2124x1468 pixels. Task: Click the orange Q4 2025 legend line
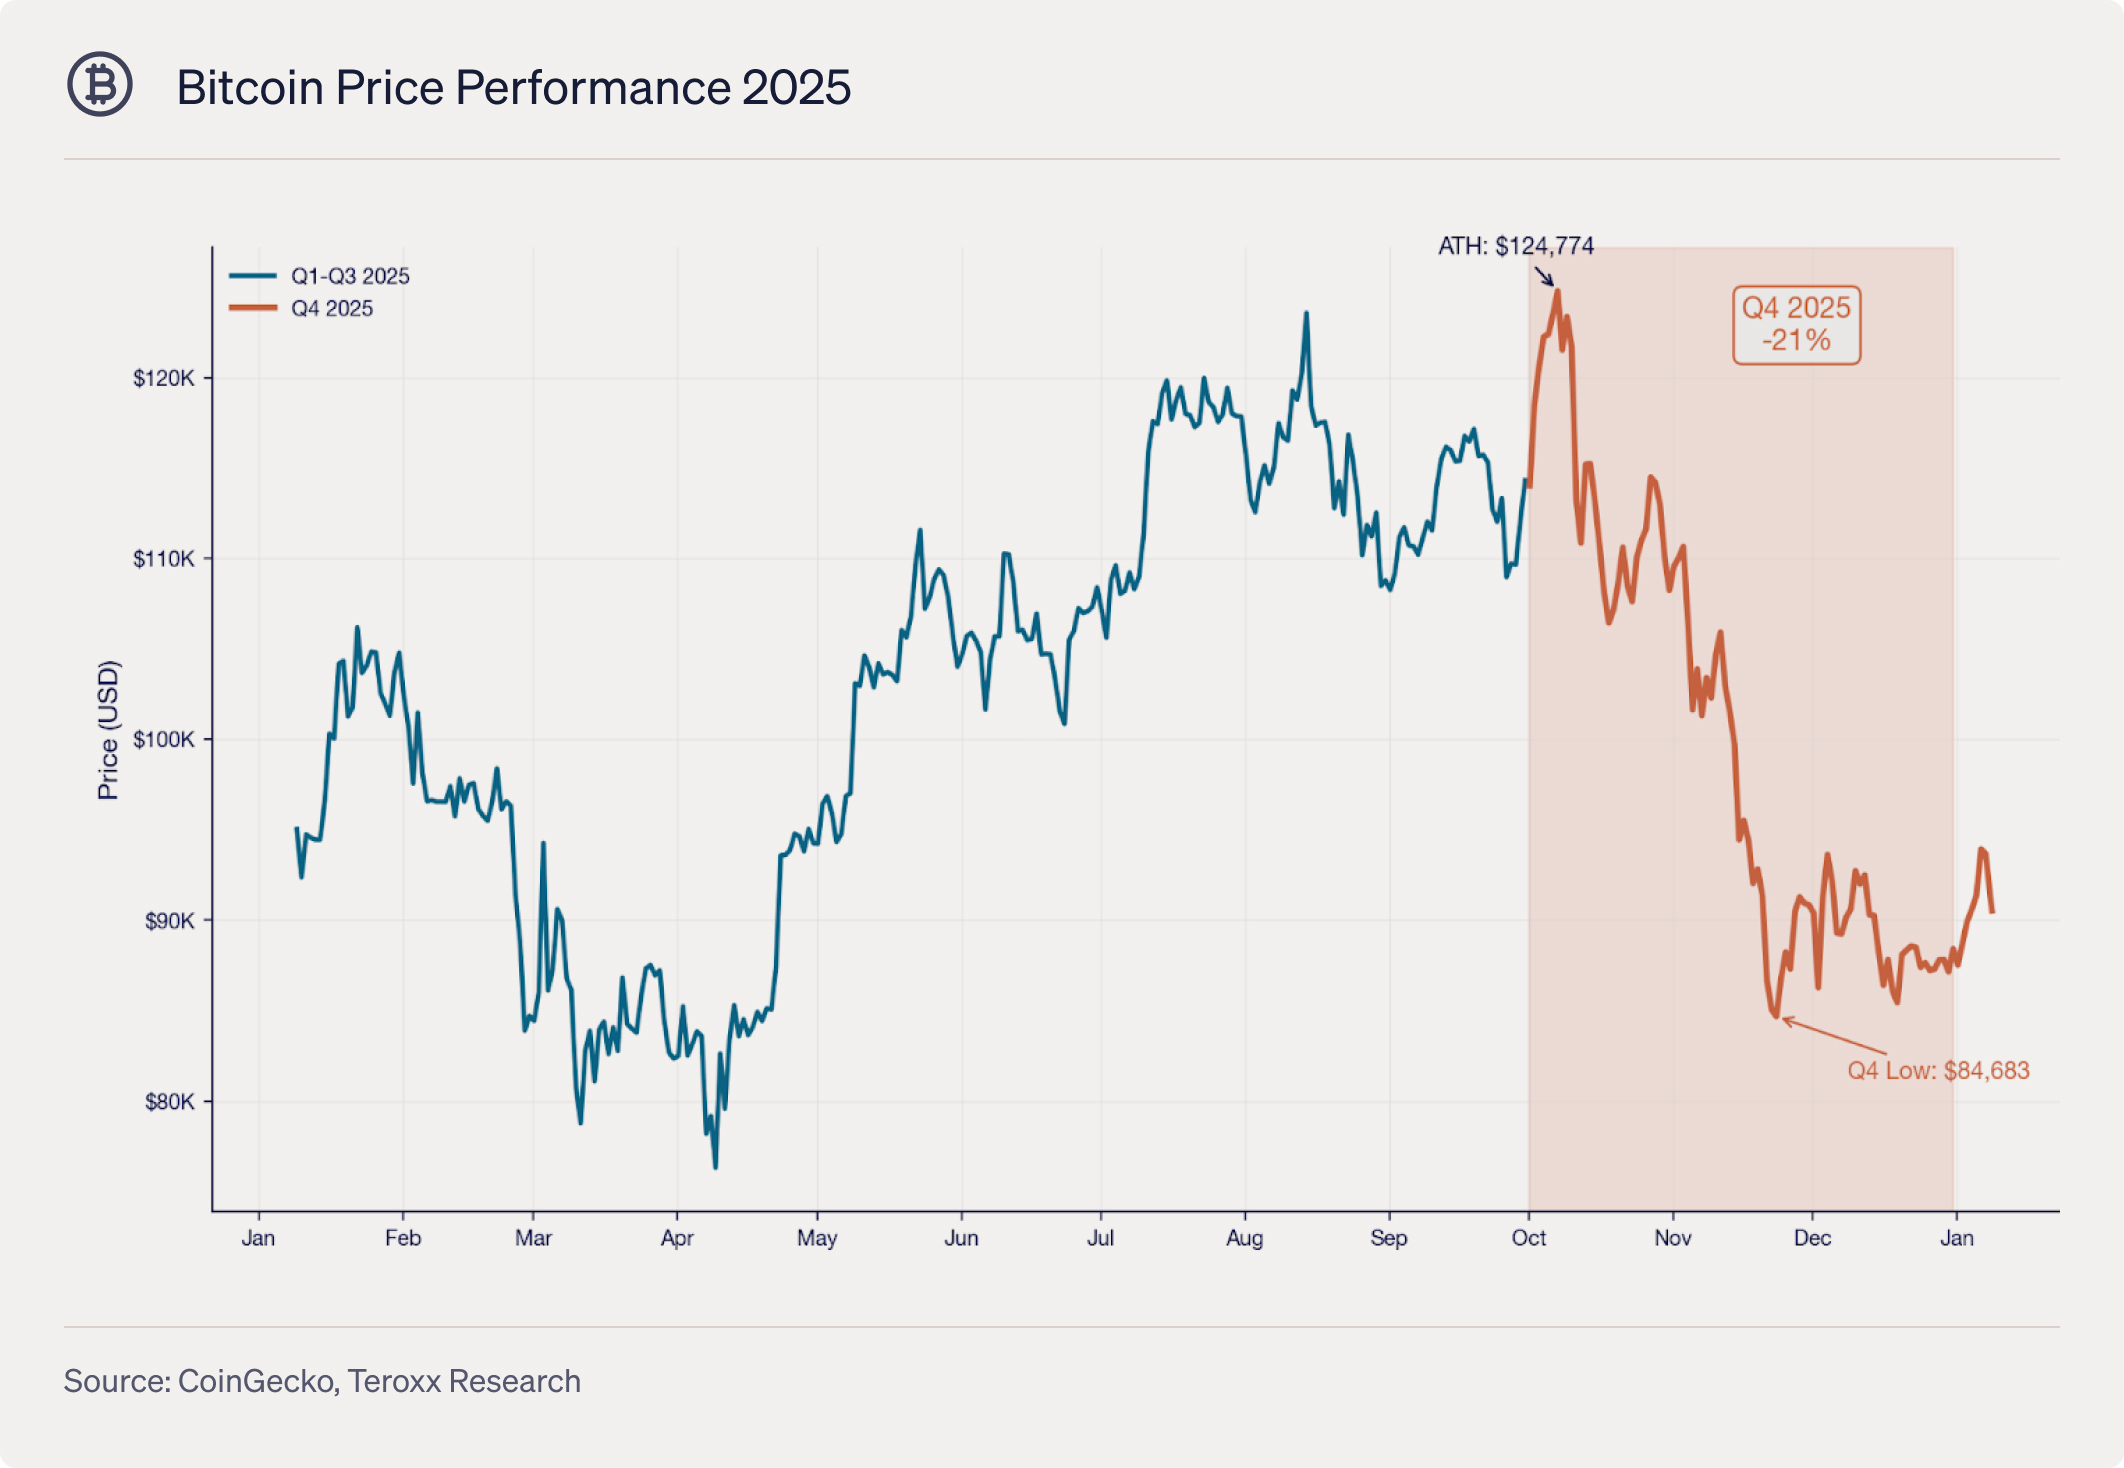click(x=253, y=308)
